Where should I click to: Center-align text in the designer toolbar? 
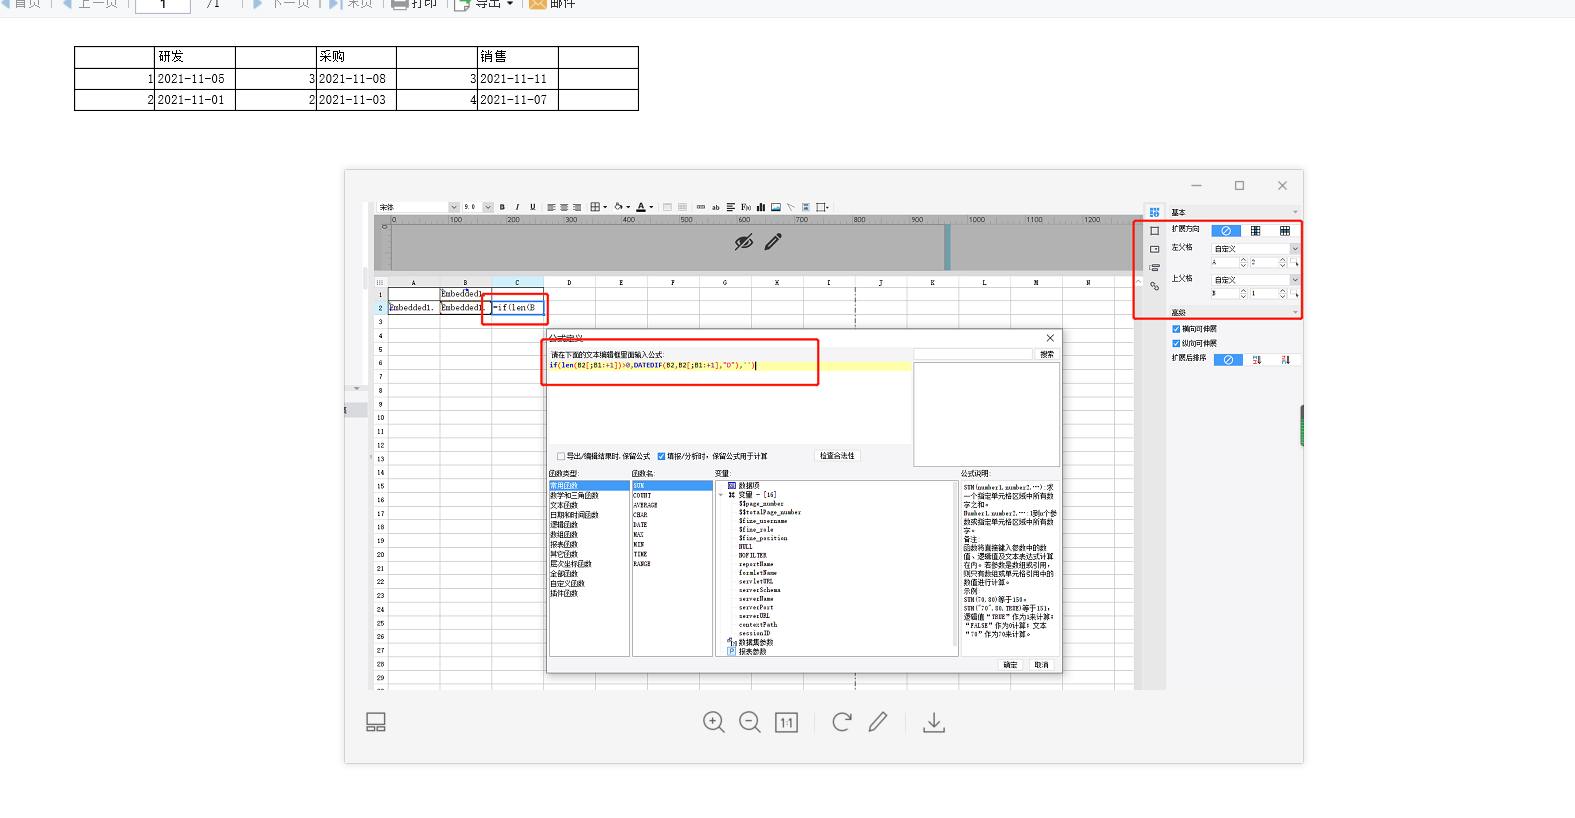(x=564, y=207)
